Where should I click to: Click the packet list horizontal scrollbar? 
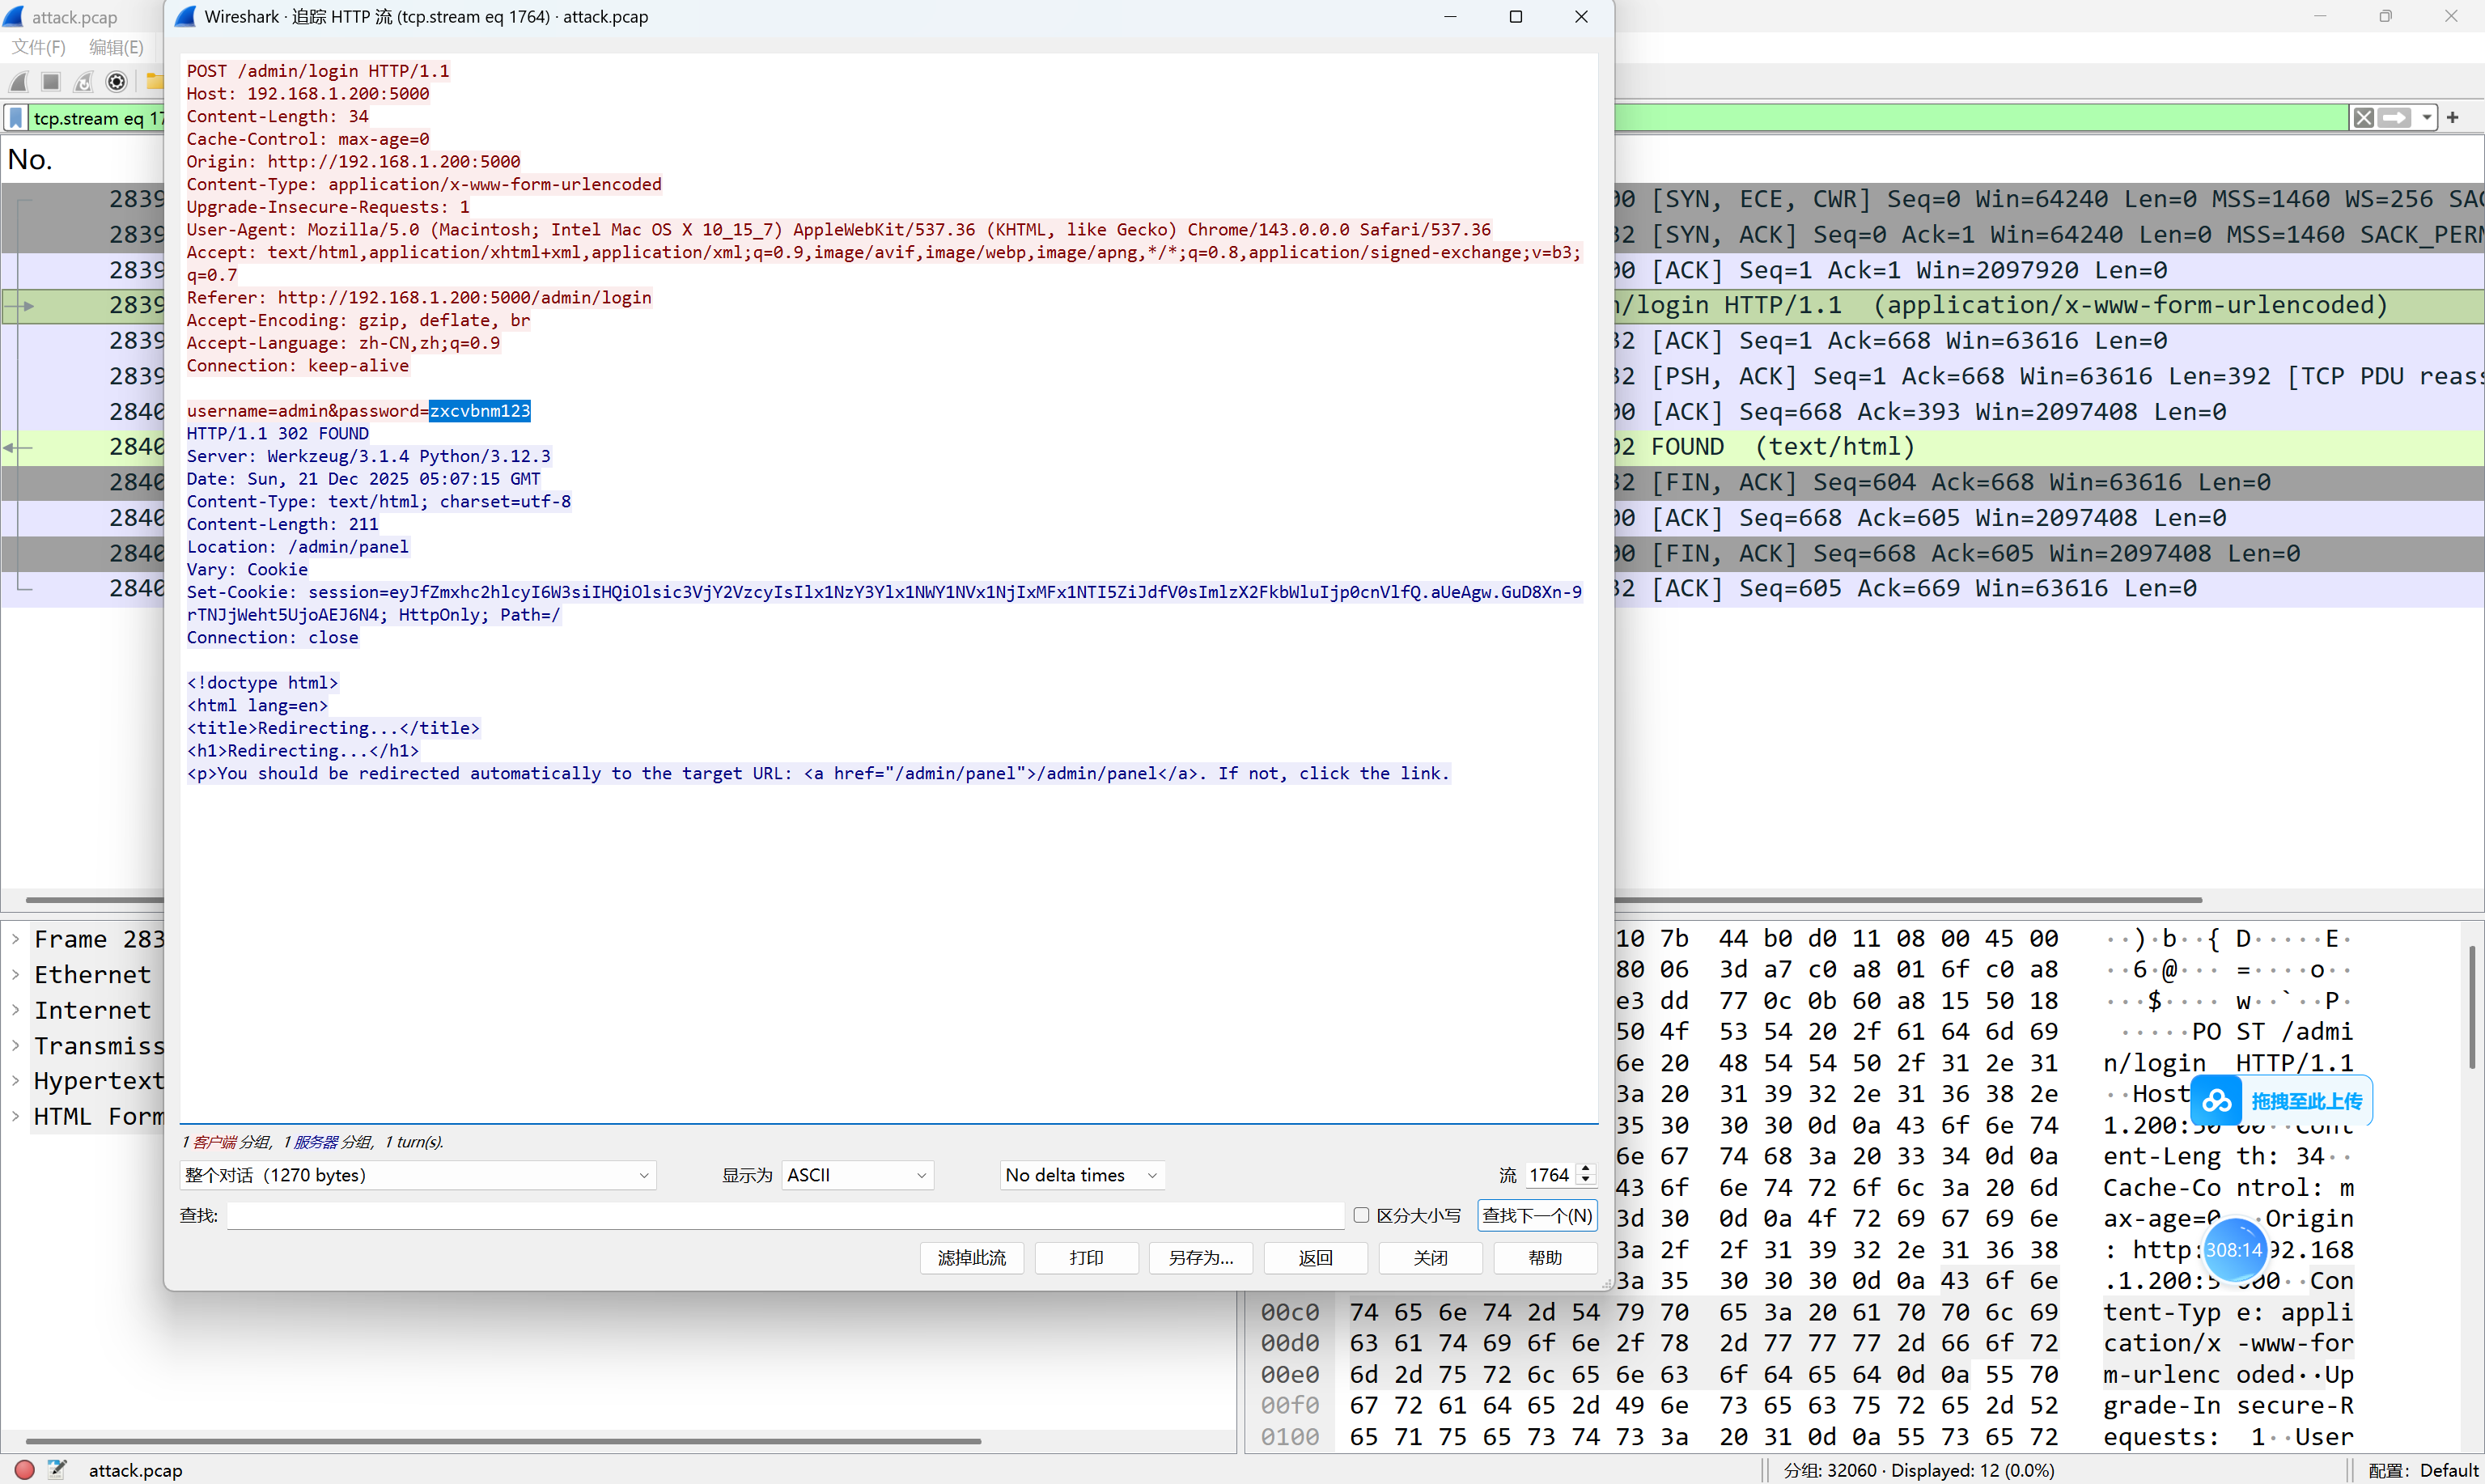(1908, 899)
